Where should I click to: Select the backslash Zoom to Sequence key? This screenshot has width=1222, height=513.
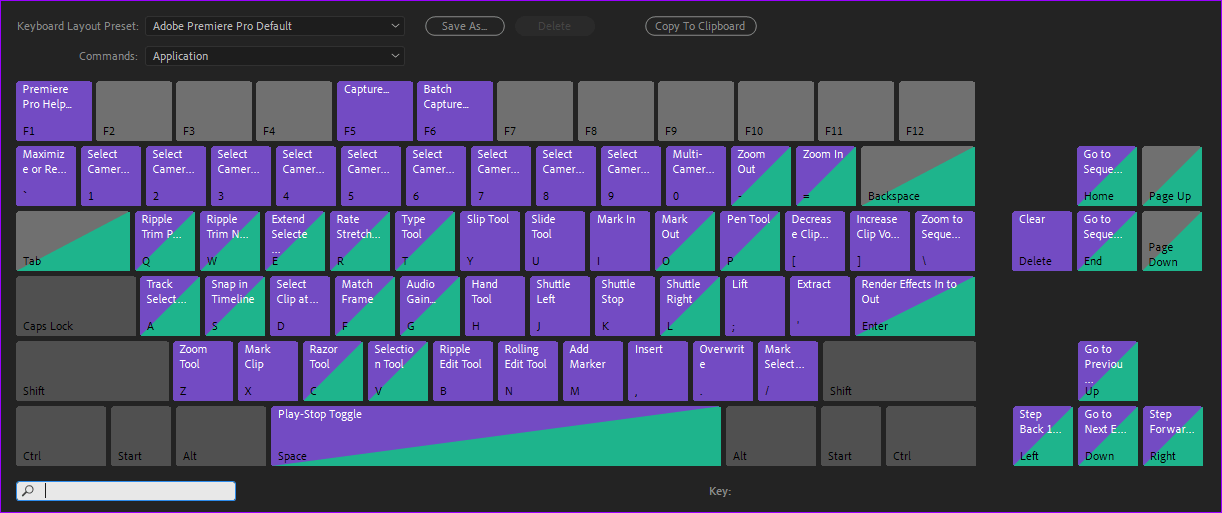[945, 241]
